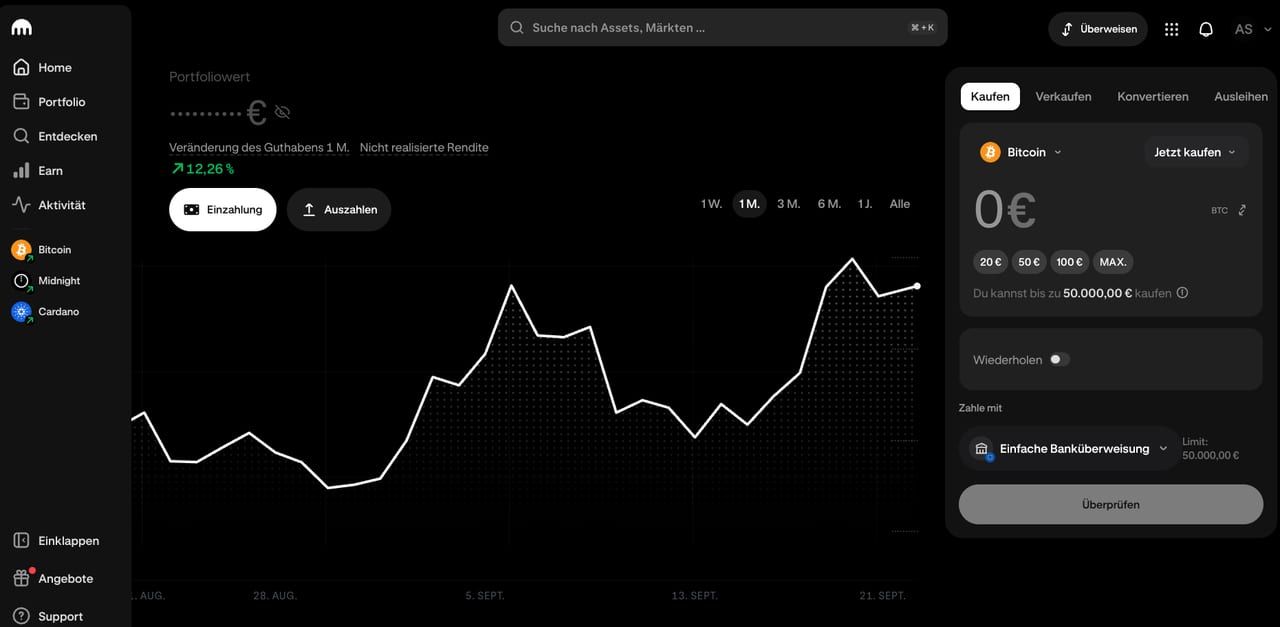Click the purchase limit info icon
This screenshot has width=1280, height=627.
[1183, 293]
